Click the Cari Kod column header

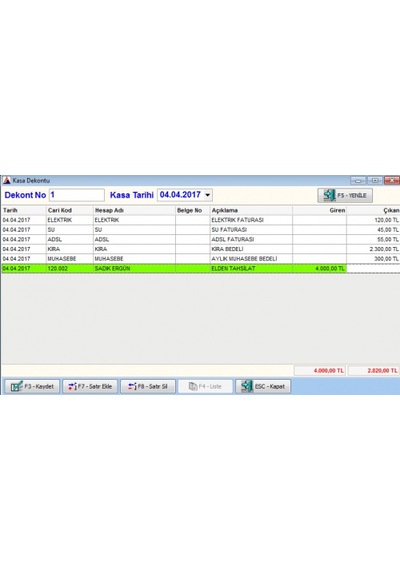[x=69, y=210]
